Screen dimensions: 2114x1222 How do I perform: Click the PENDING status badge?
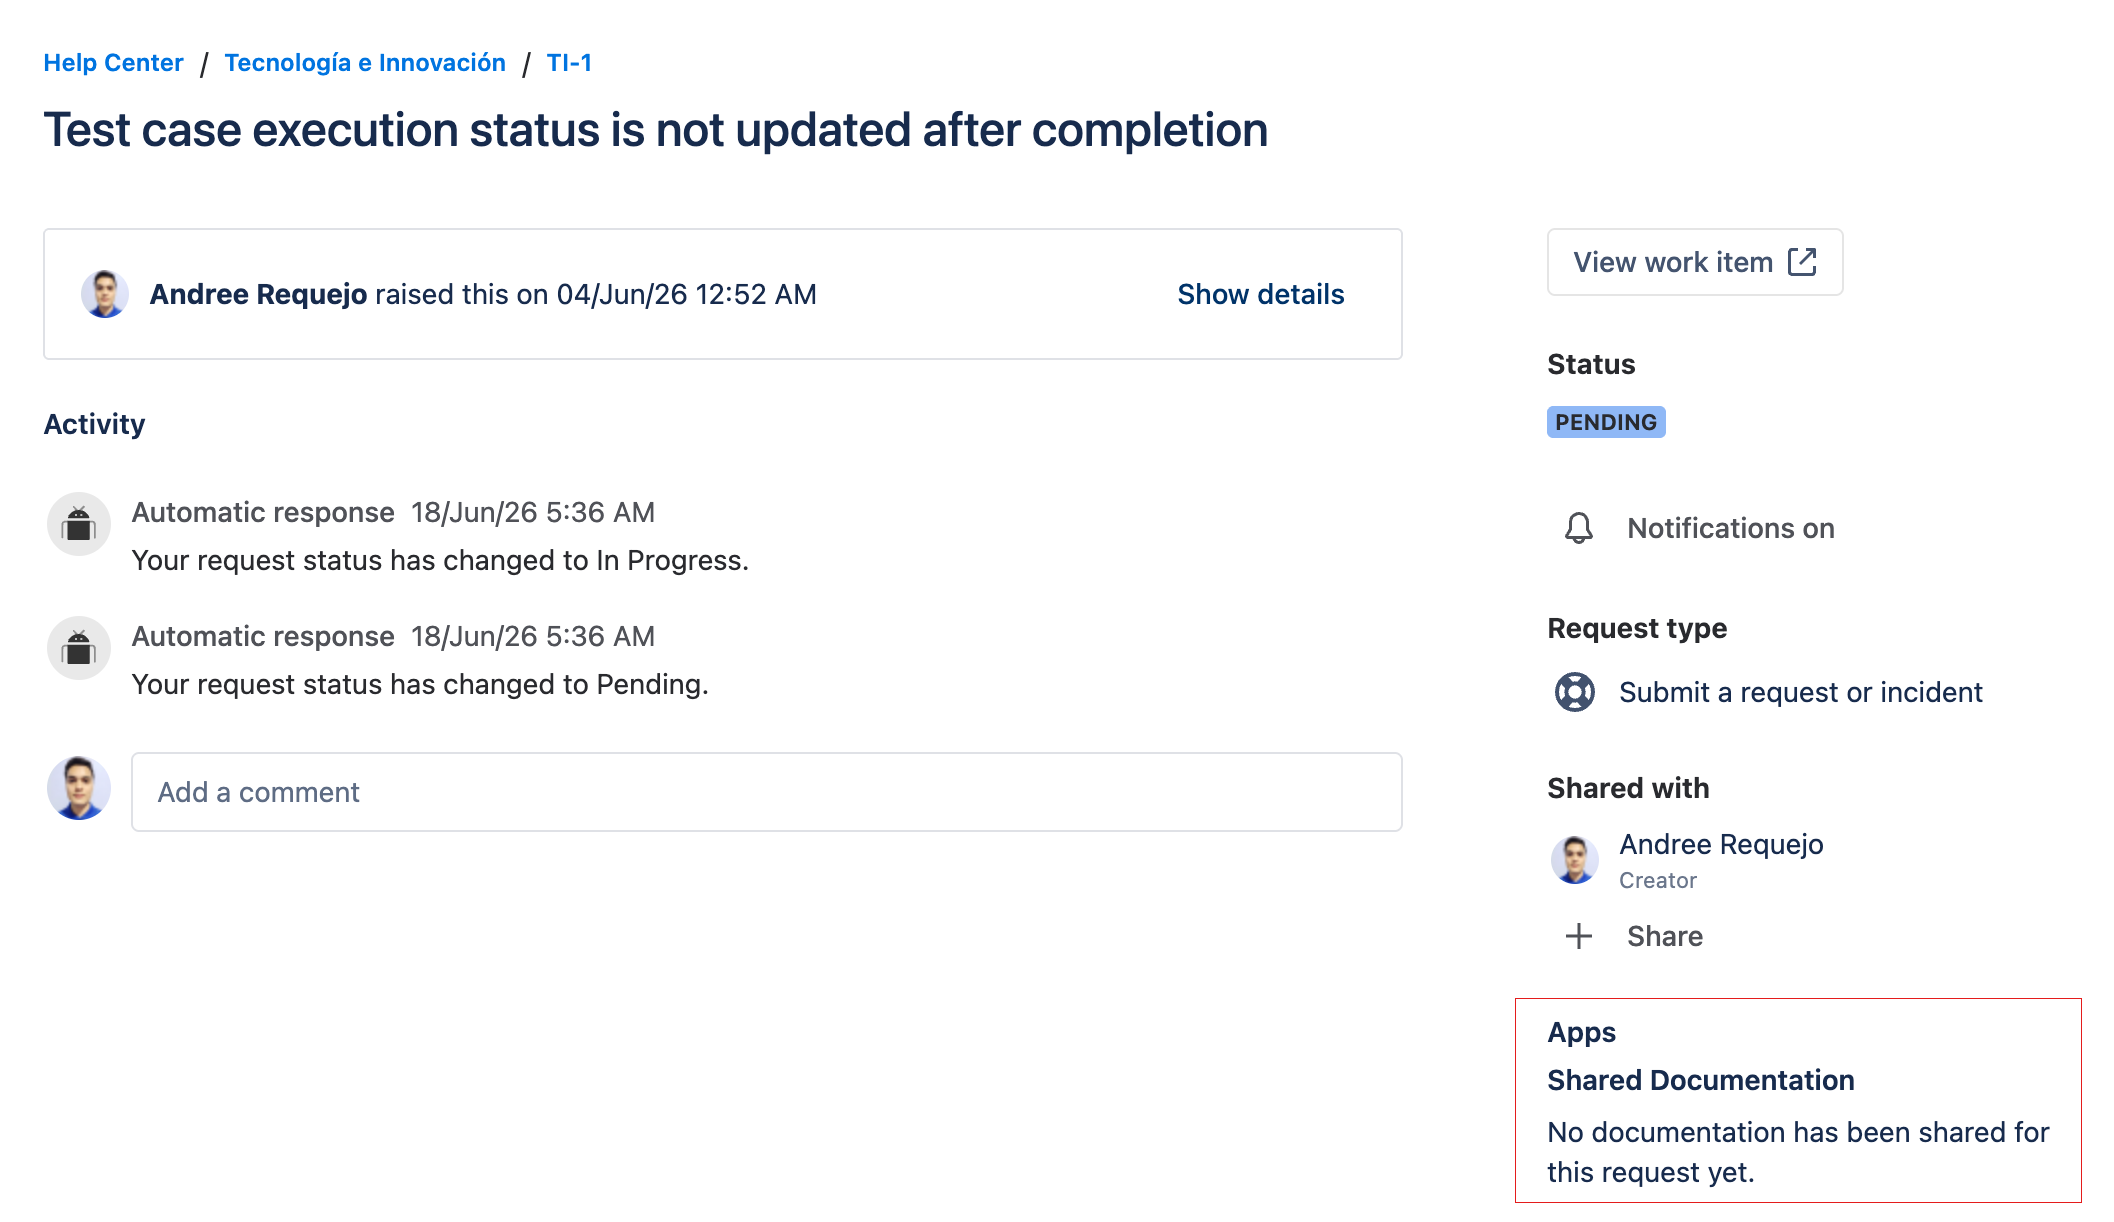coord(1606,422)
